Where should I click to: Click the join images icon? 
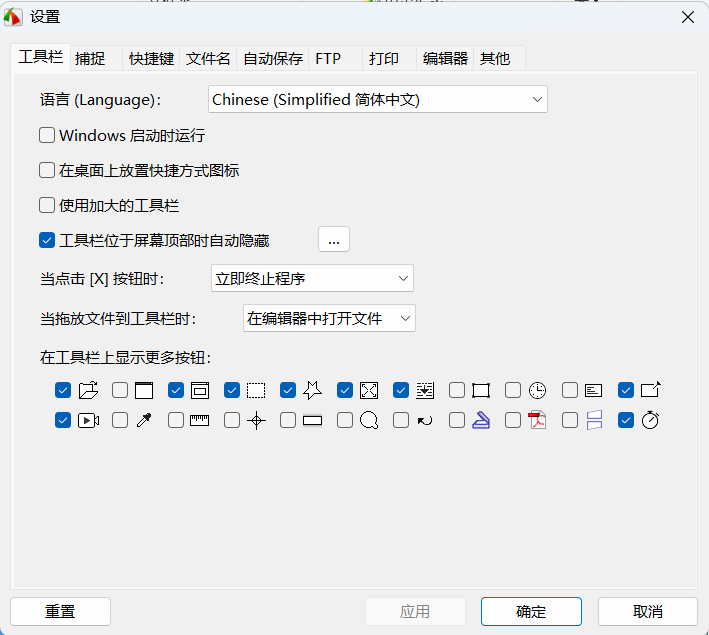tap(594, 420)
